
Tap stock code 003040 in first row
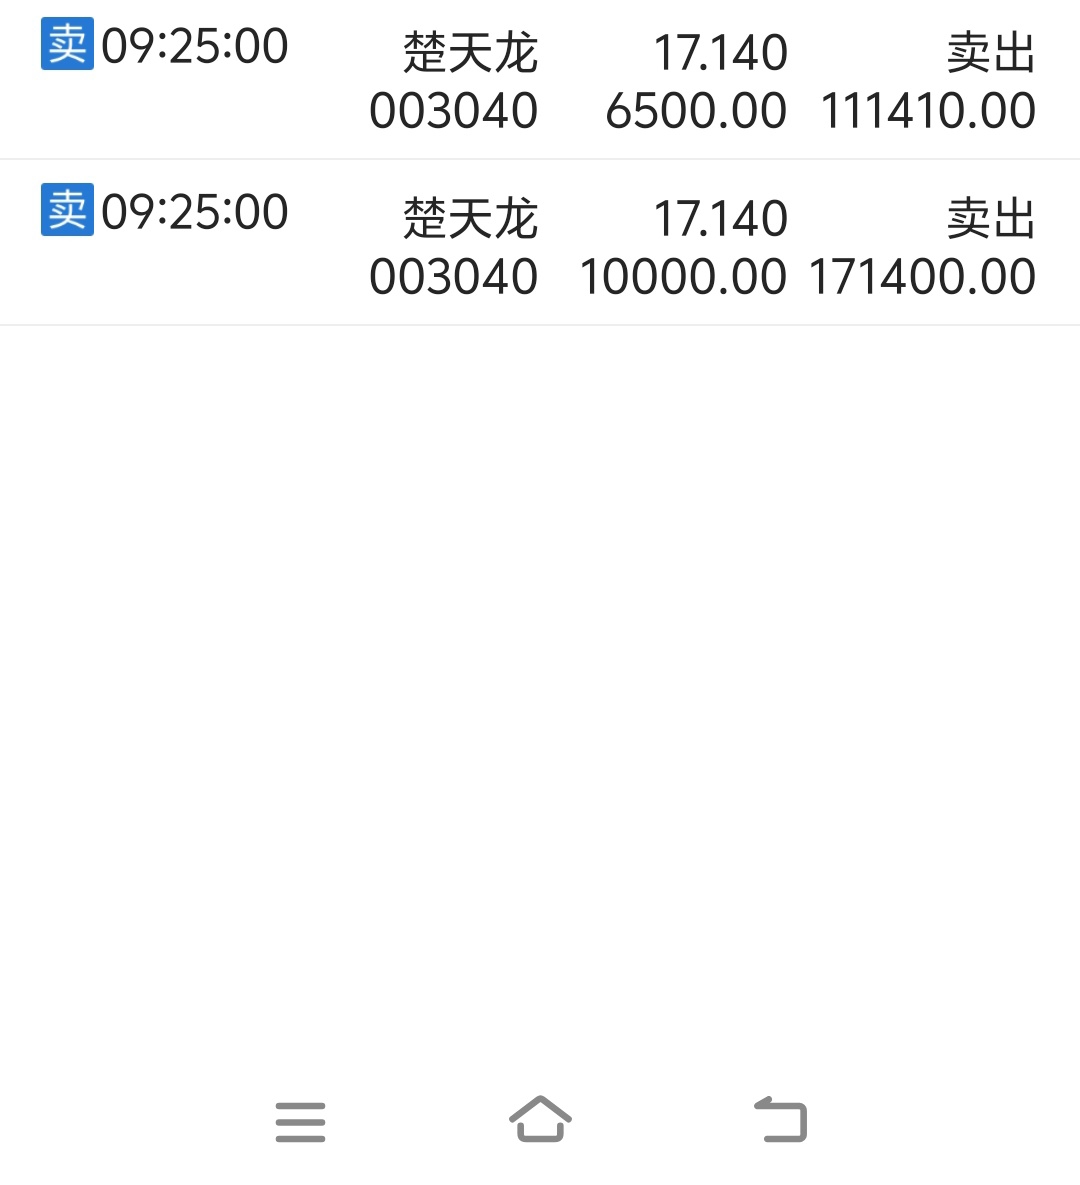click(x=453, y=110)
